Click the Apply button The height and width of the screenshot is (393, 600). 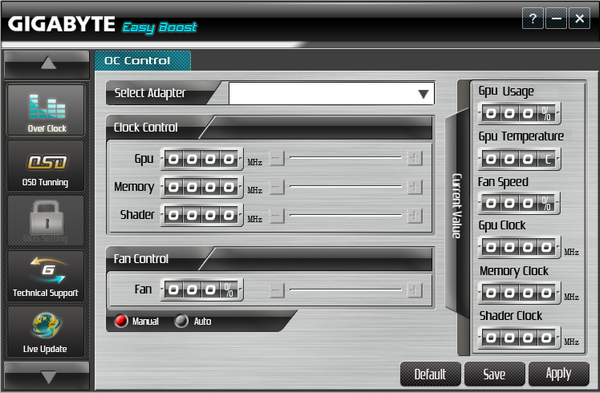(559, 374)
